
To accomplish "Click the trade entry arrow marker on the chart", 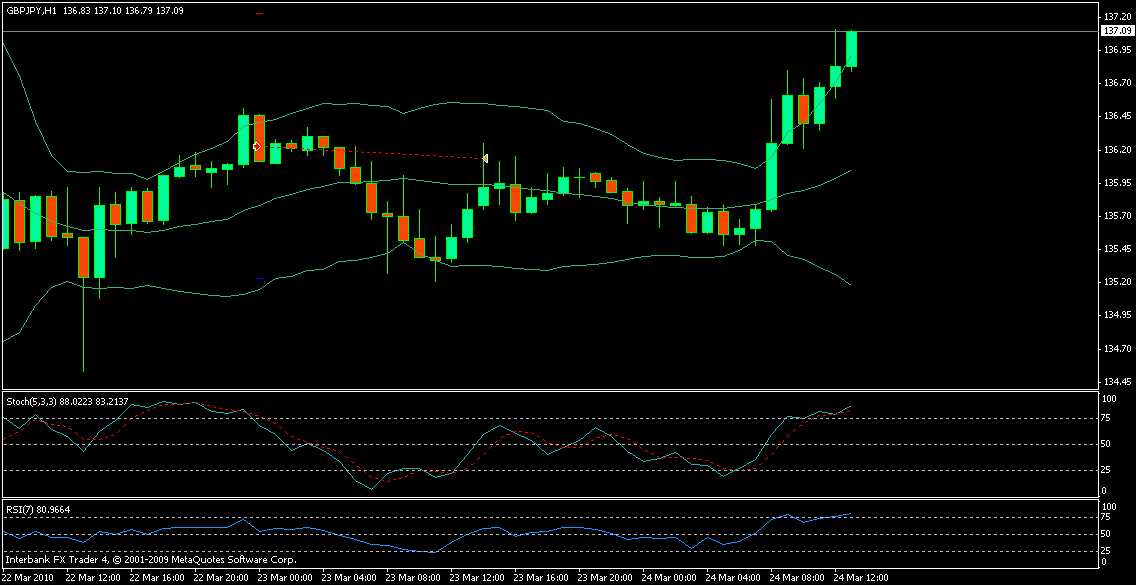I will [x=257, y=147].
